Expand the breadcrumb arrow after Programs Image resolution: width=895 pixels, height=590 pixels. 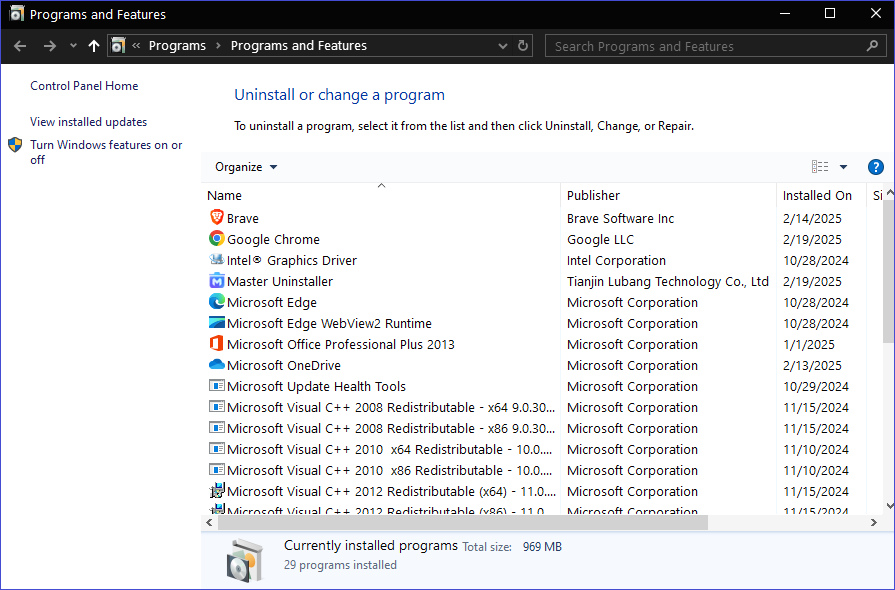click(x=218, y=46)
